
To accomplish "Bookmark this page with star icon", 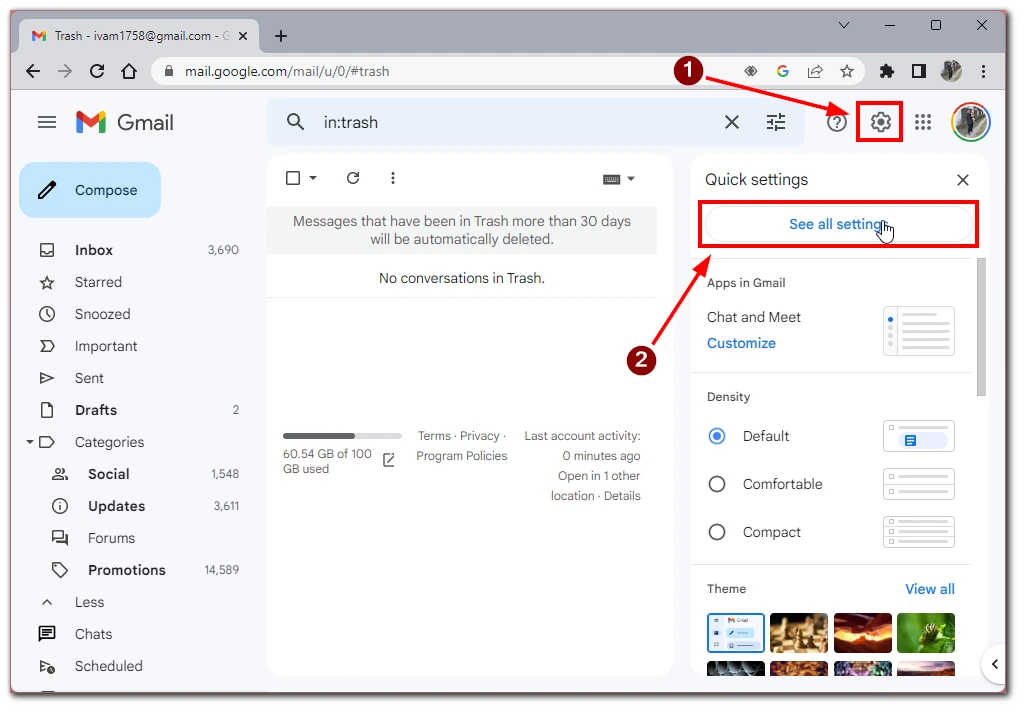I will 846,71.
